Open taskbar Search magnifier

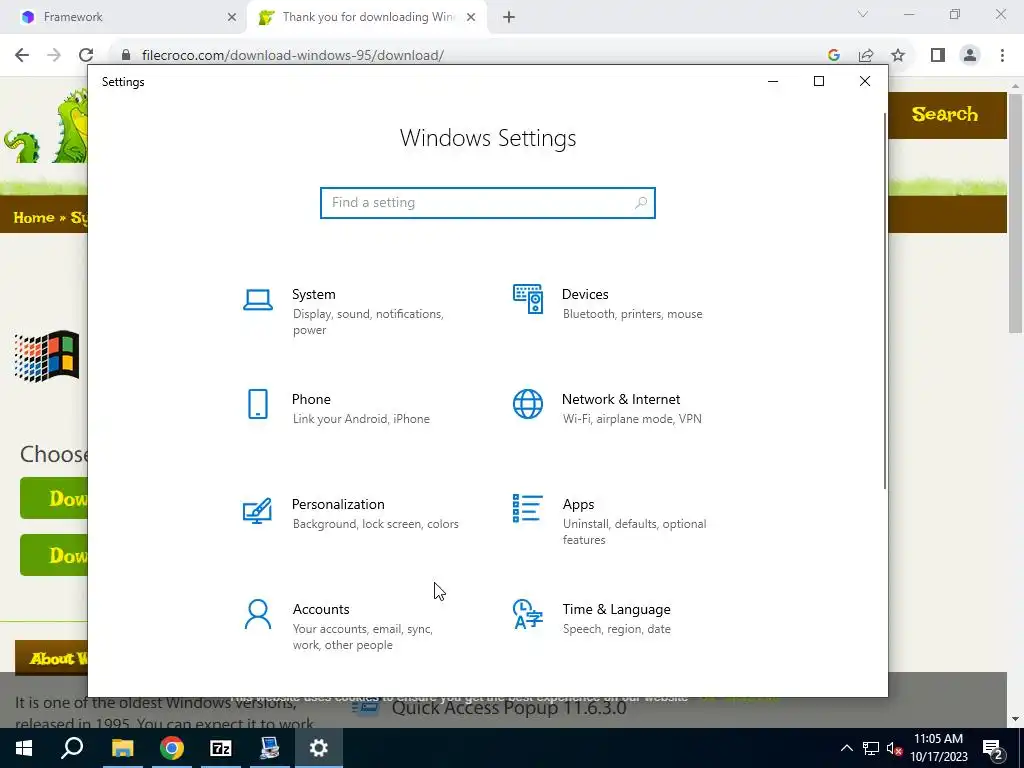(x=72, y=748)
